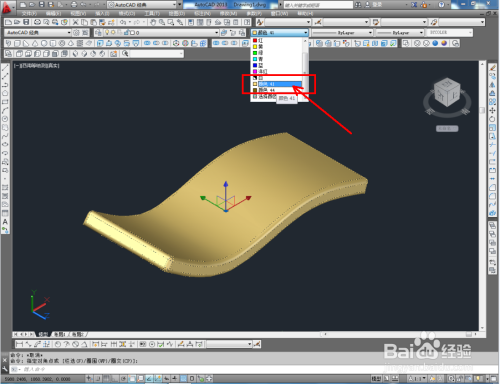
Task: Open the Layer Properties Manager icon
Action: [x=98, y=33]
